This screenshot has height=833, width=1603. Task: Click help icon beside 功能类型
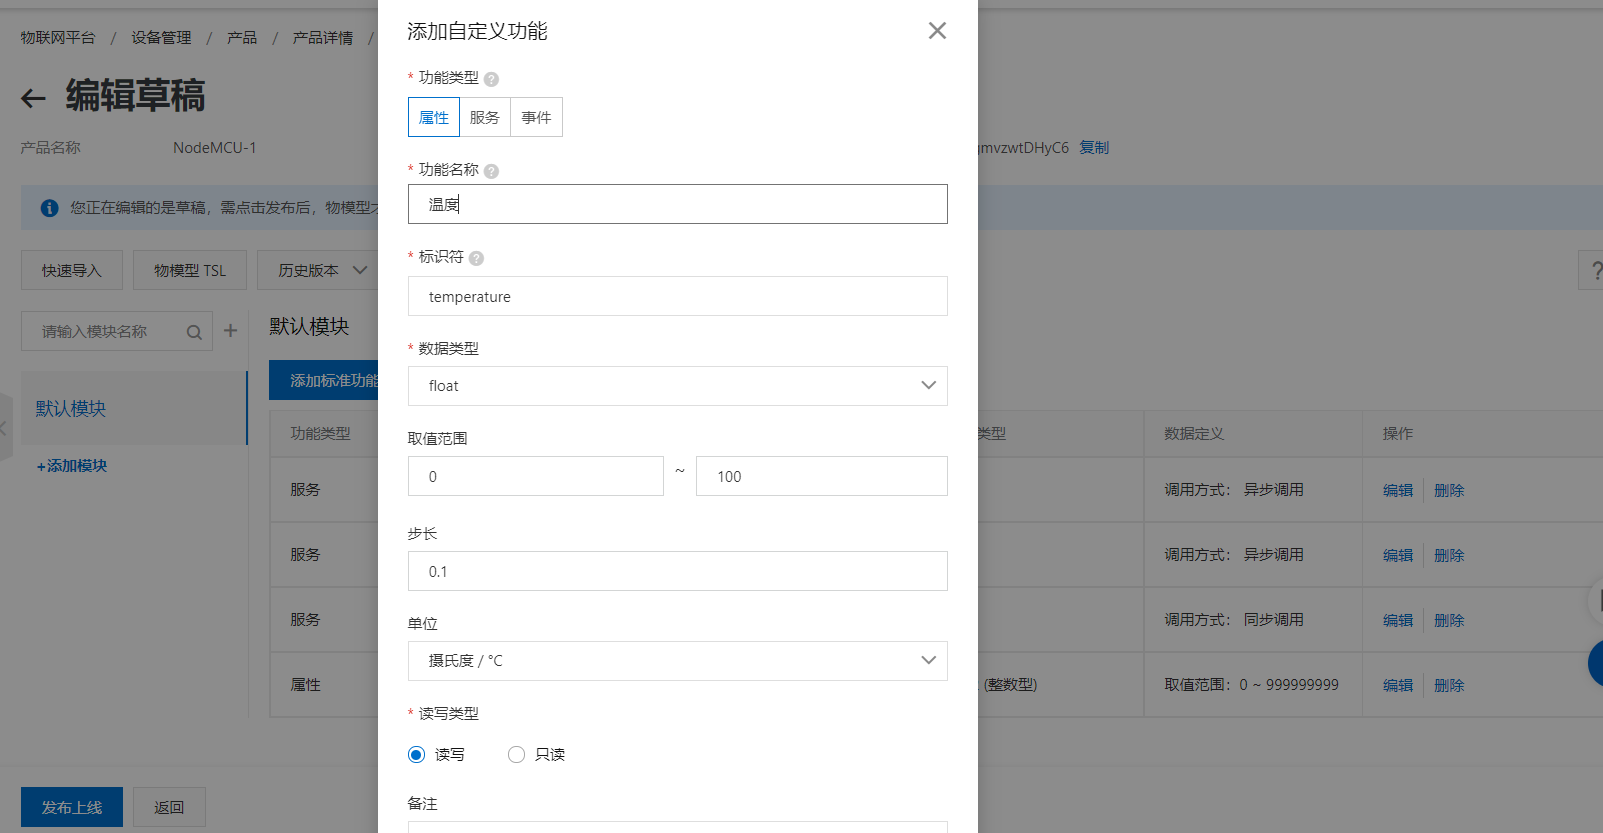pyautogui.click(x=491, y=79)
